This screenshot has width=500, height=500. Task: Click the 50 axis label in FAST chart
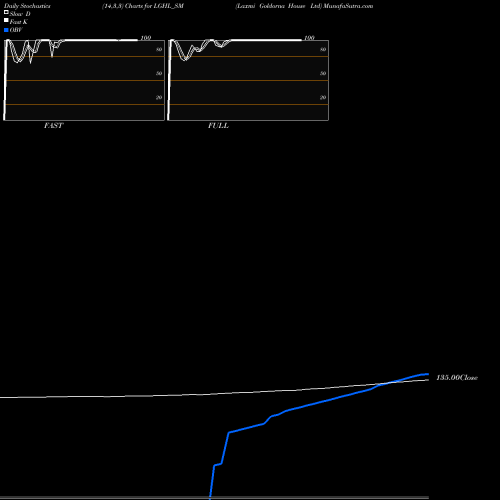(x=159, y=73)
